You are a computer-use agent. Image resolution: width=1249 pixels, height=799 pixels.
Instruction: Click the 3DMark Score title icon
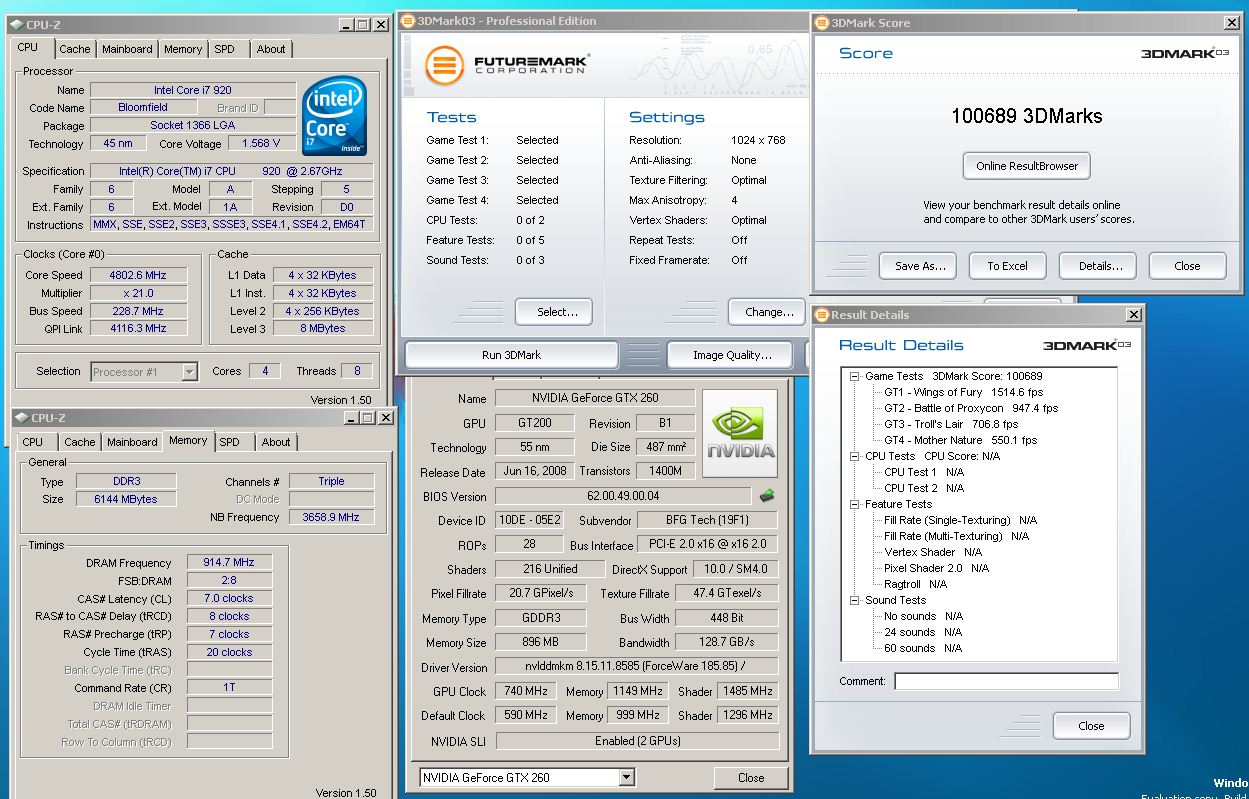pos(822,23)
